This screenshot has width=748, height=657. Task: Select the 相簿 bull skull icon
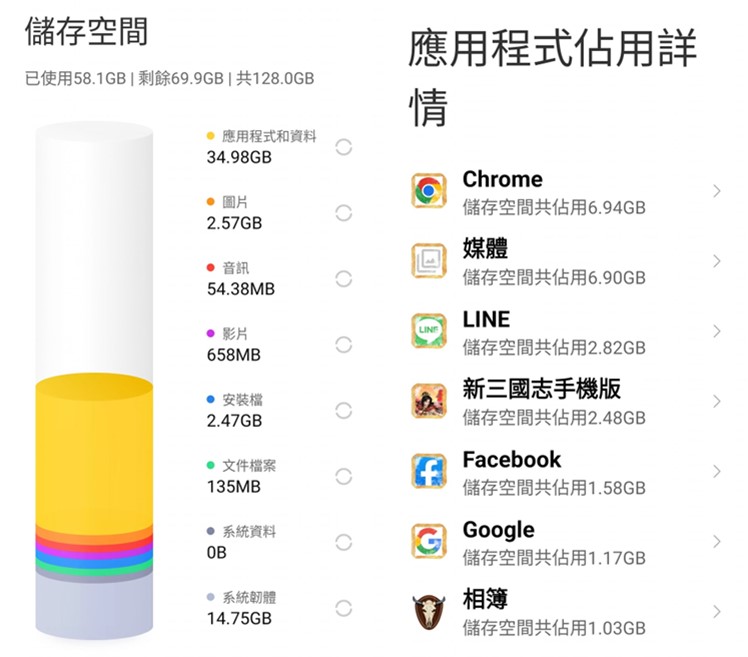[429, 611]
